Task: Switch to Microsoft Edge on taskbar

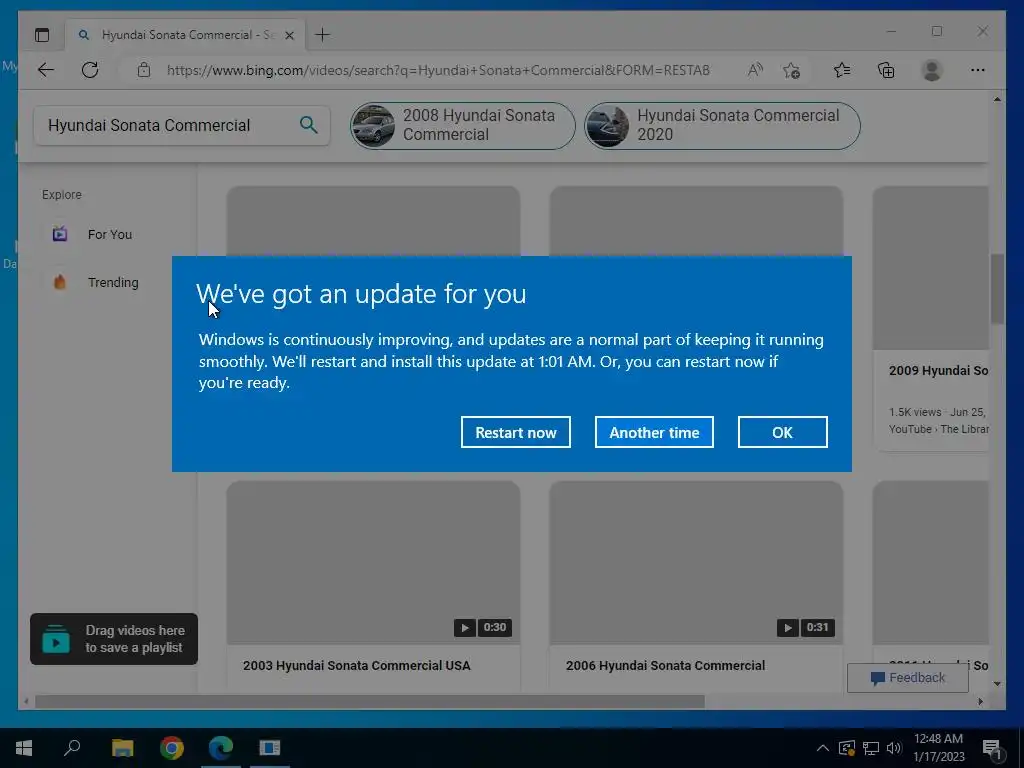Action: (x=221, y=748)
